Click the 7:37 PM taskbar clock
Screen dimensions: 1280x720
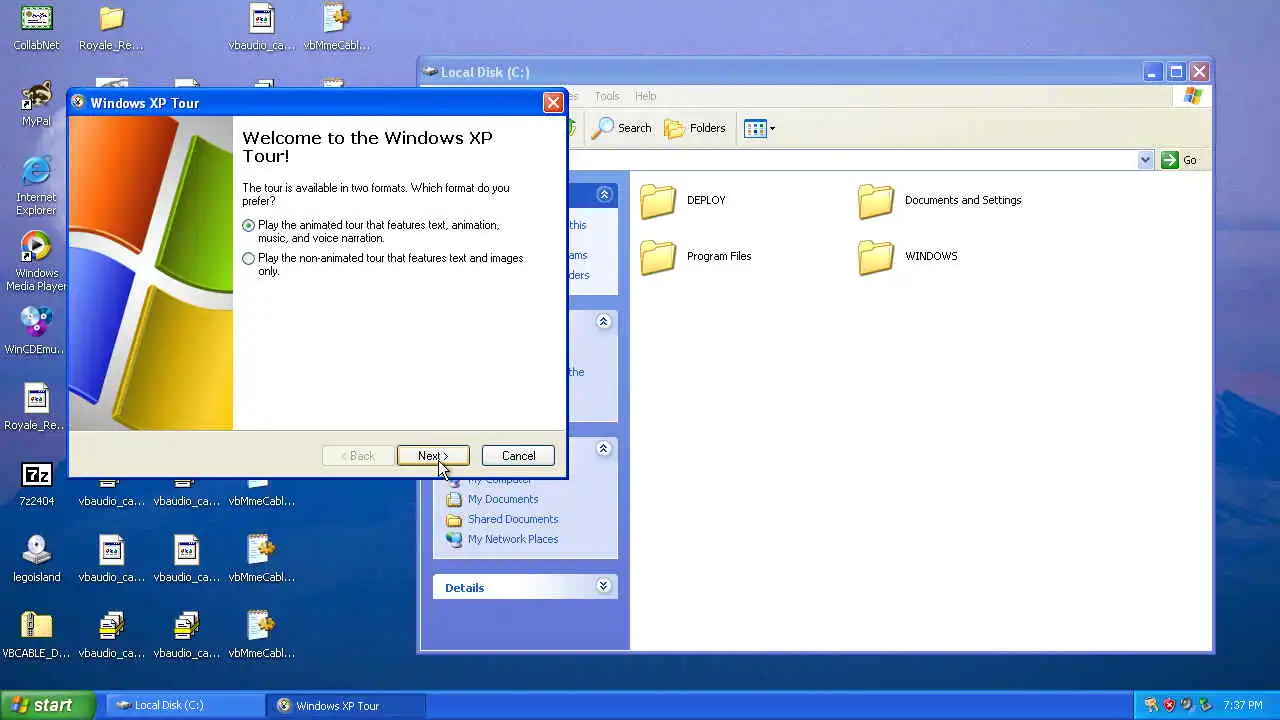pos(1242,705)
